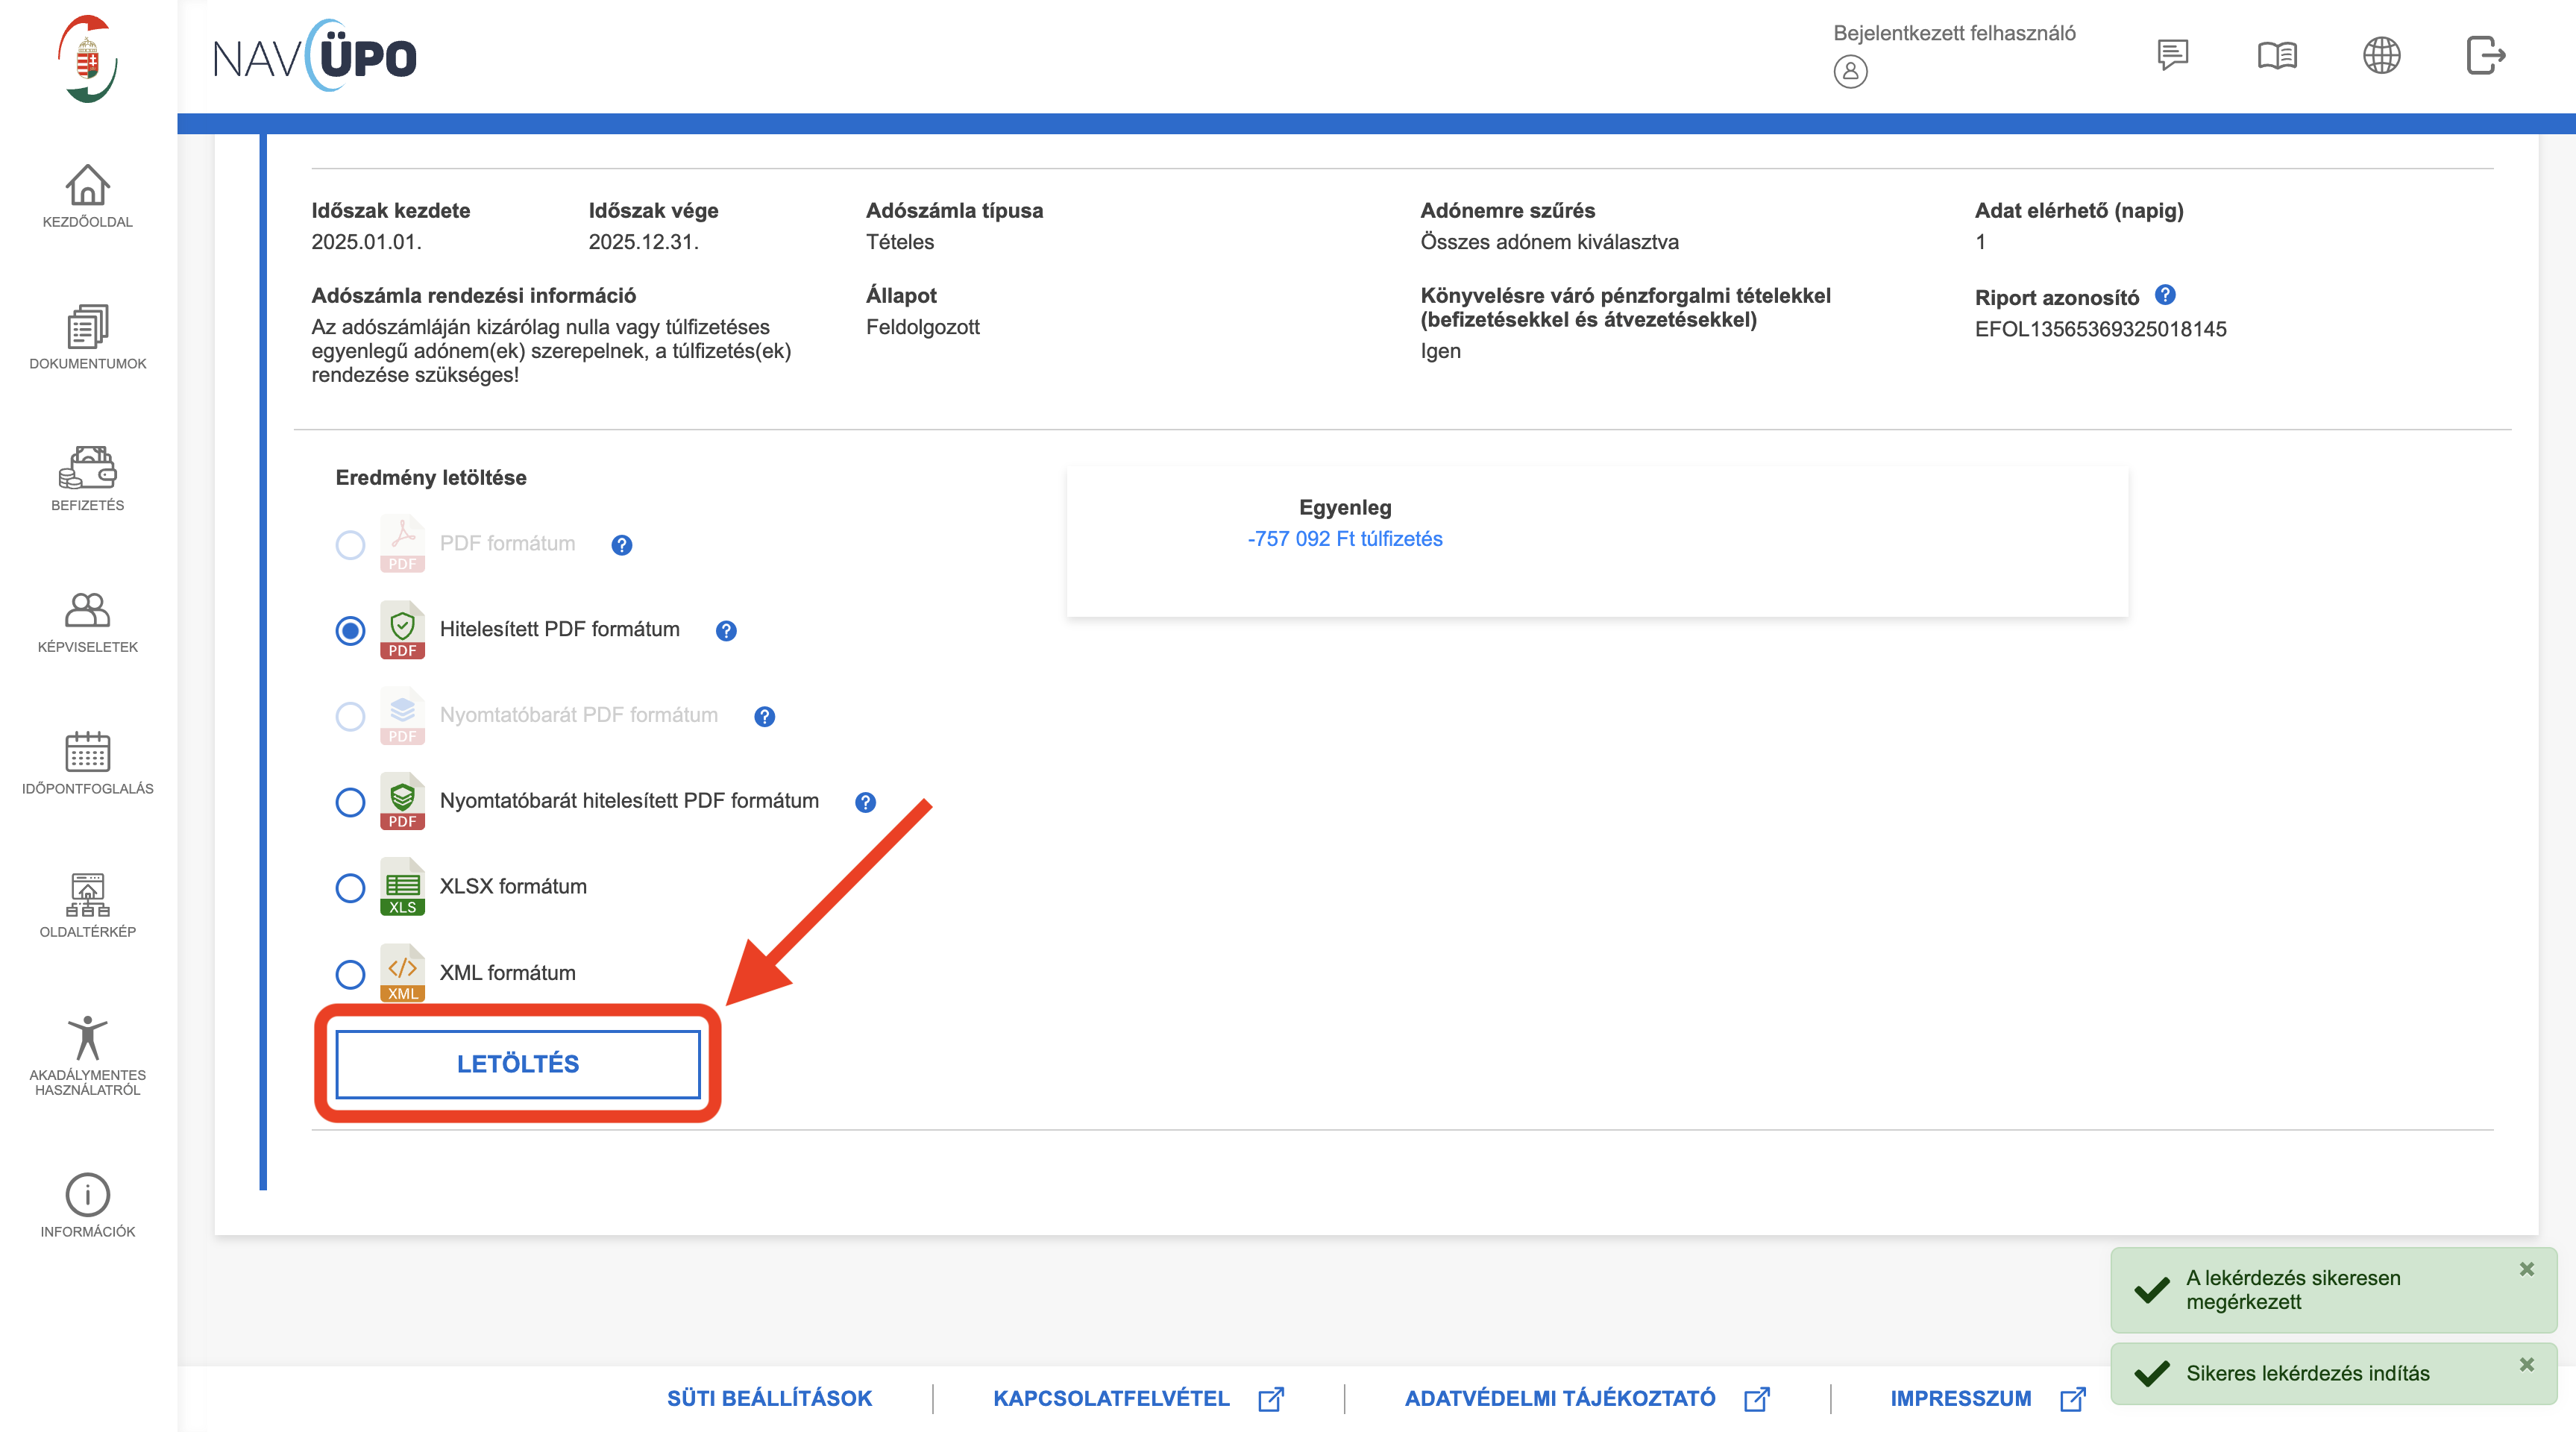Open the user guide book icon
The width and height of the screenshot is (2576, 1432).
pyautogui.click(x=2277, y=55)
